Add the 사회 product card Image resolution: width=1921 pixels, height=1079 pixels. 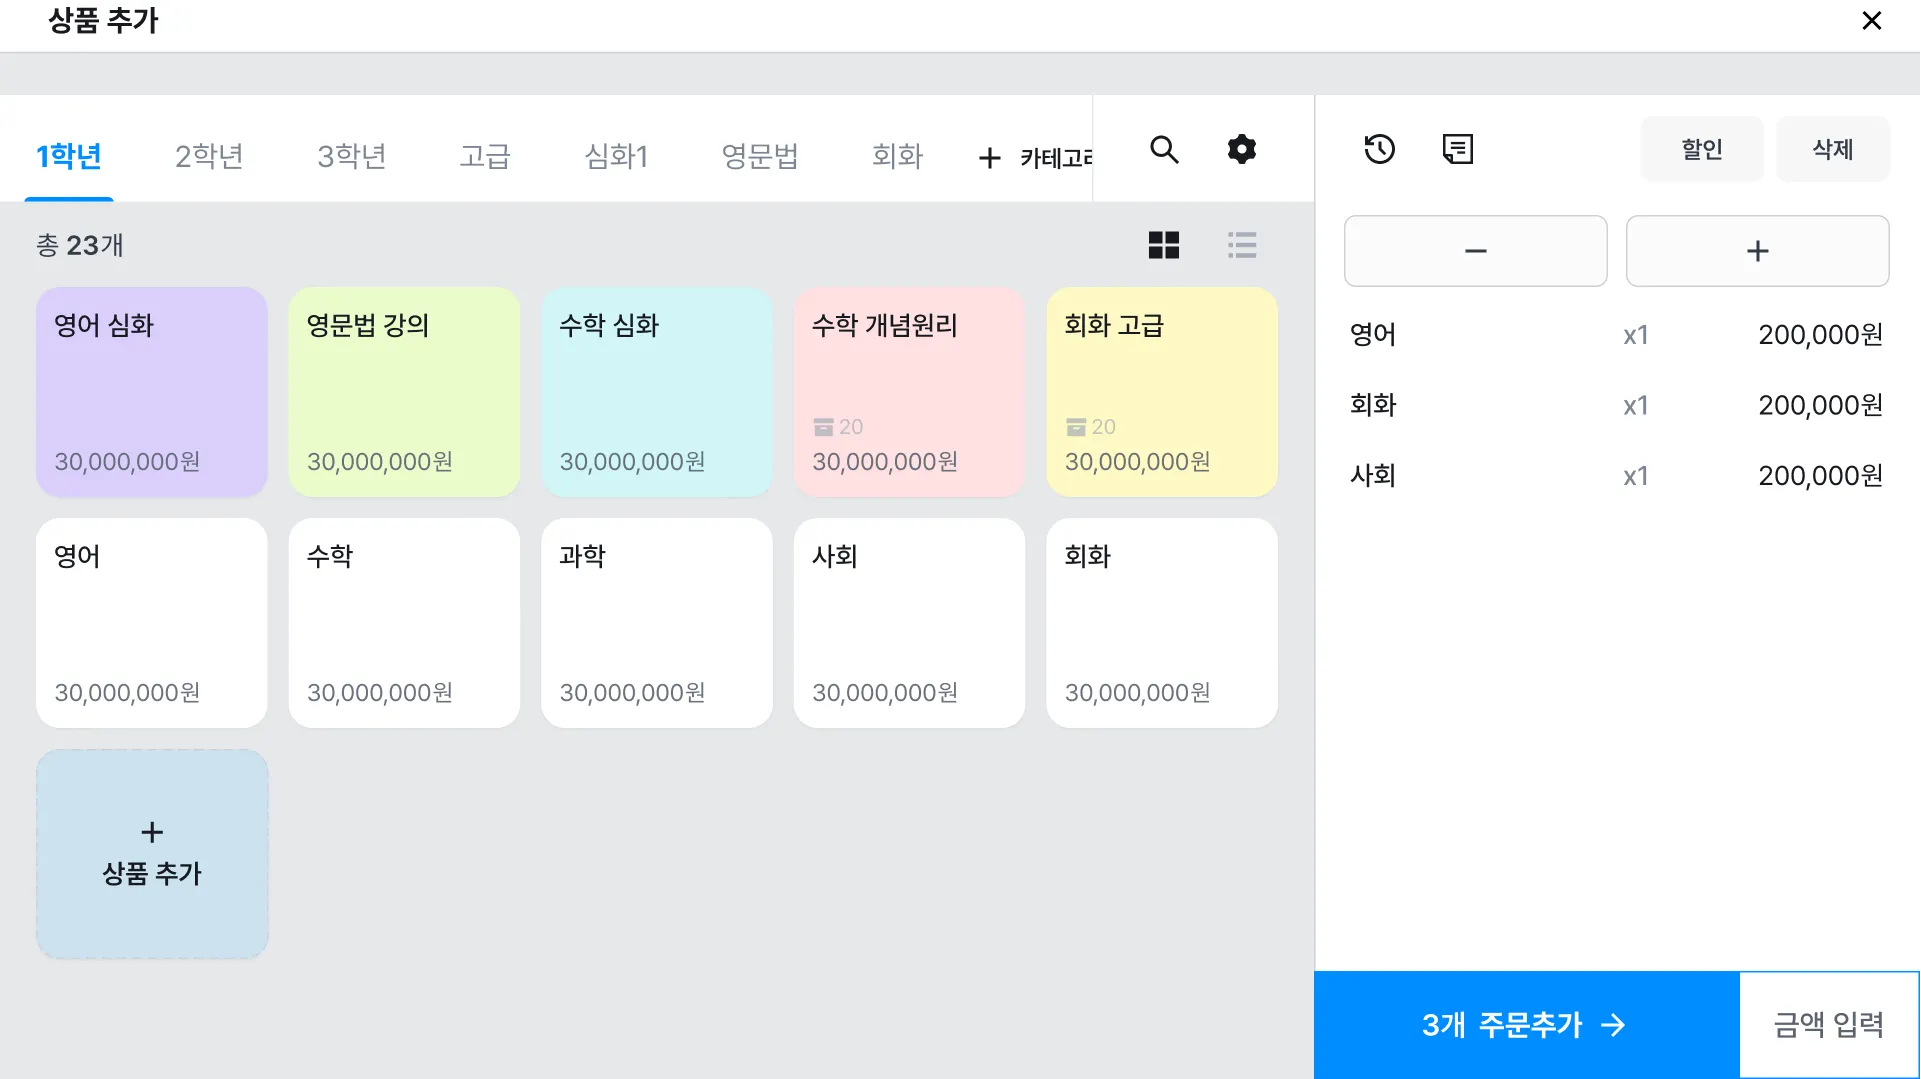(909, 623)
